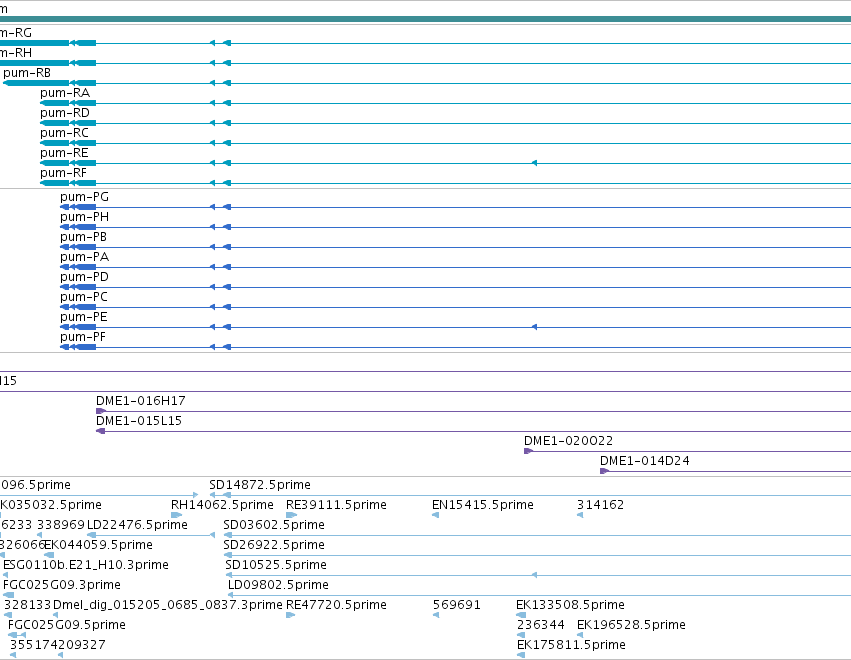
Task: Select the FGC025G09.3prime EST label
Action: tap(62, 586)
